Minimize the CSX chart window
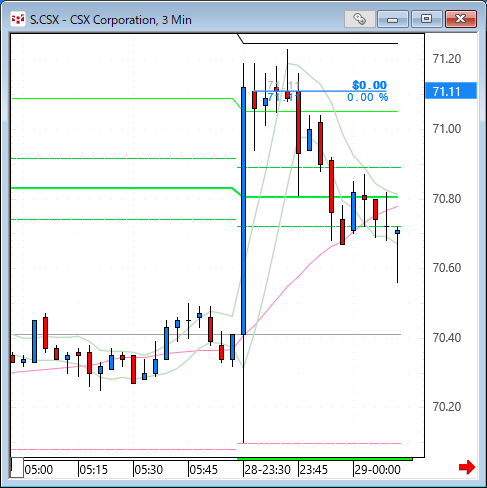Viewport: 487px width, 488px height. pyautogui.click(x=393, y=19)
